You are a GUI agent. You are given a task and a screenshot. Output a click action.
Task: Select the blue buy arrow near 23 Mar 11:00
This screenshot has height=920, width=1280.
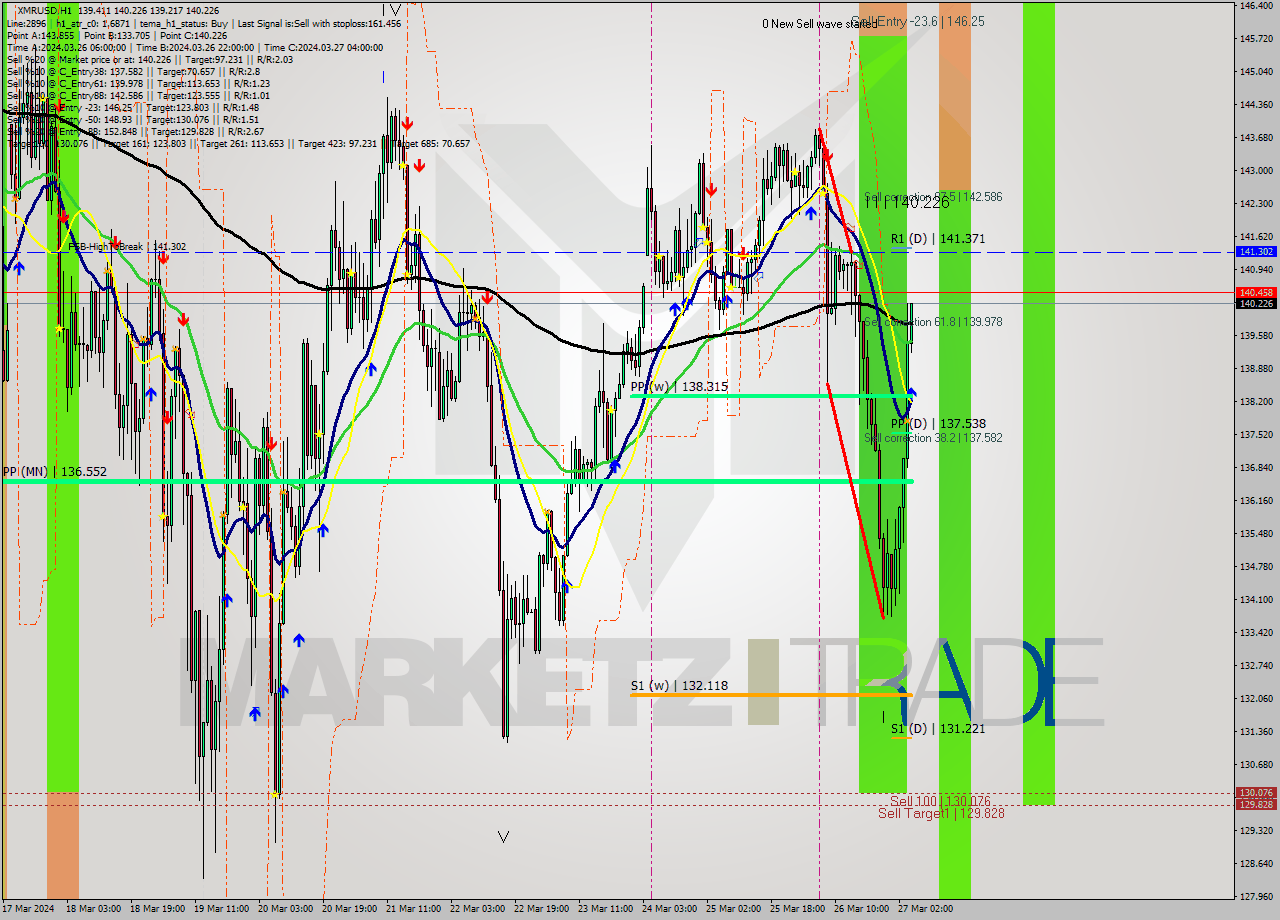click(x=615, y=464)
